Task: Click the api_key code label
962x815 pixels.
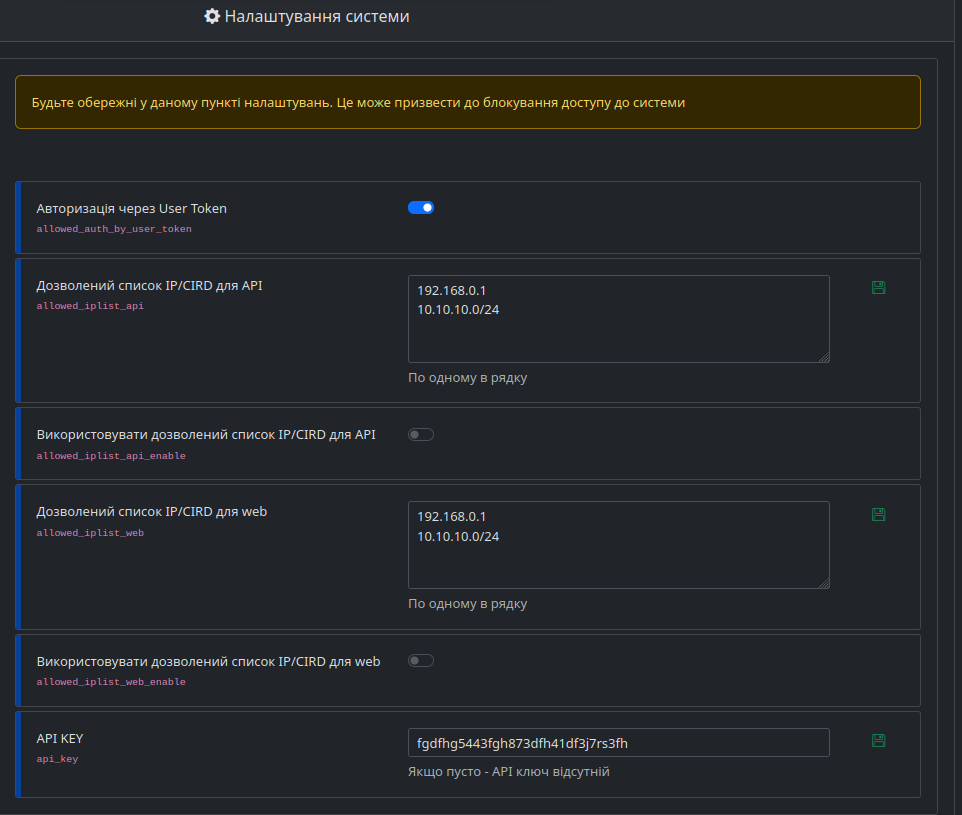Action: [58, 759]
